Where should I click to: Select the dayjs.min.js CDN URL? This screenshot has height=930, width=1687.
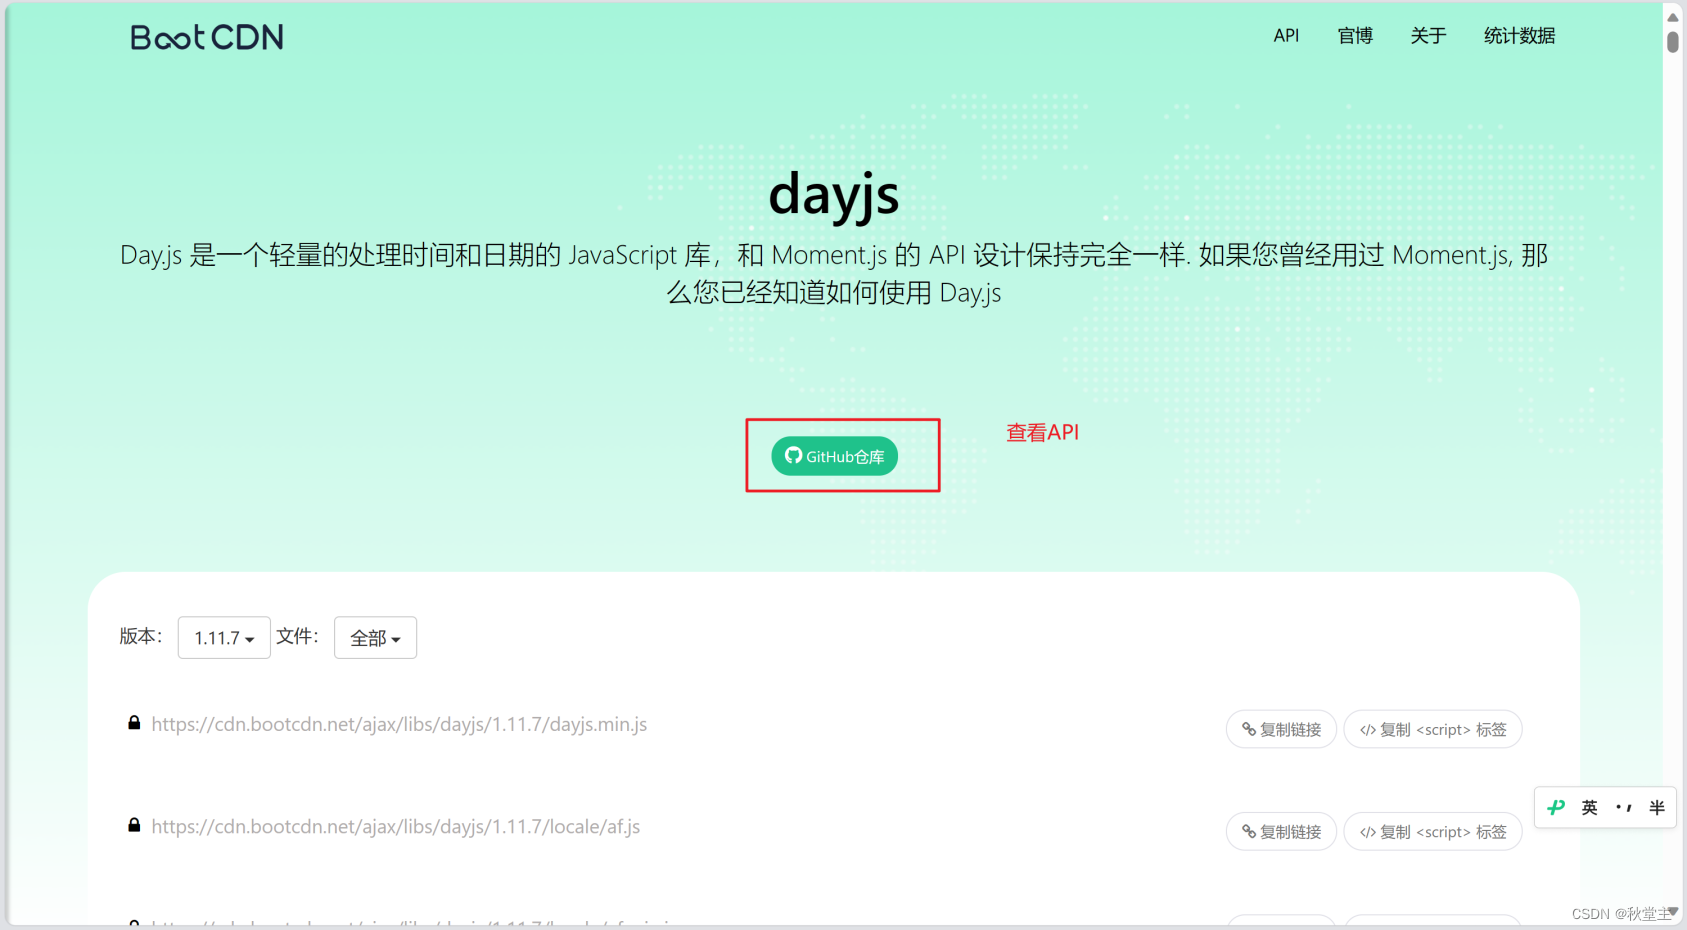click(399, 724)
